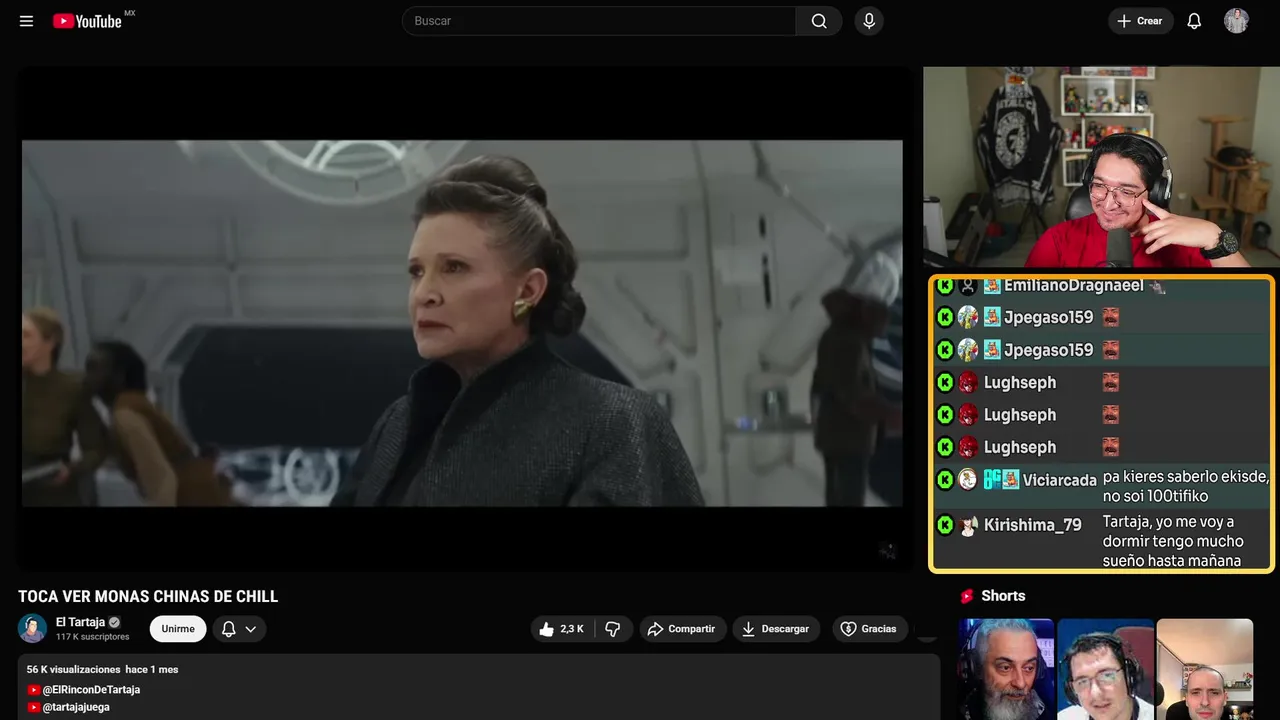Open the Crear menu
This screenshot has width=1280, height=720.
pos(1140,21)
